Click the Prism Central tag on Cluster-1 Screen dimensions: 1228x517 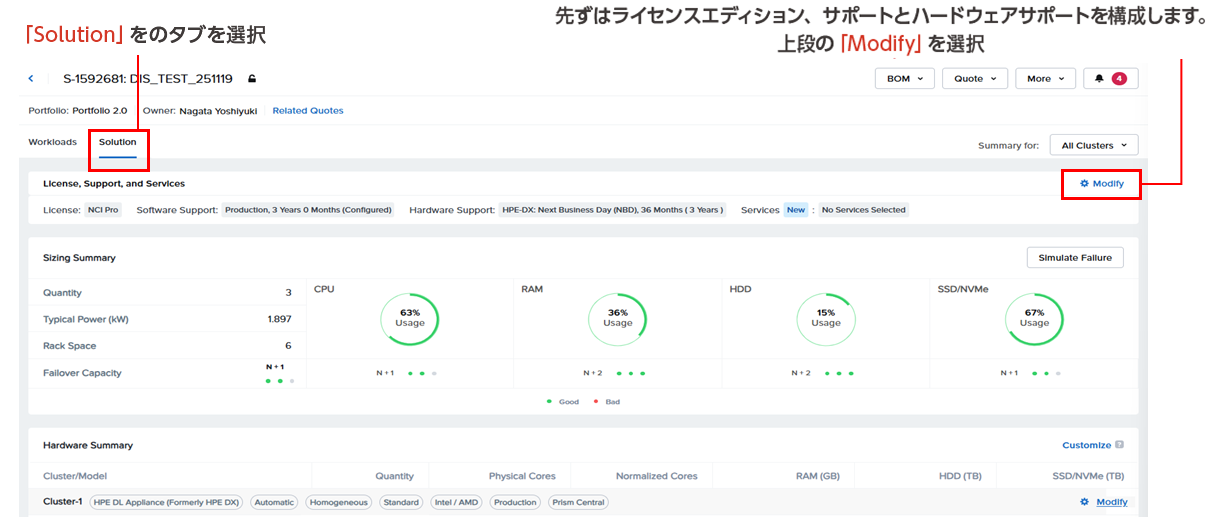(579, 502)
